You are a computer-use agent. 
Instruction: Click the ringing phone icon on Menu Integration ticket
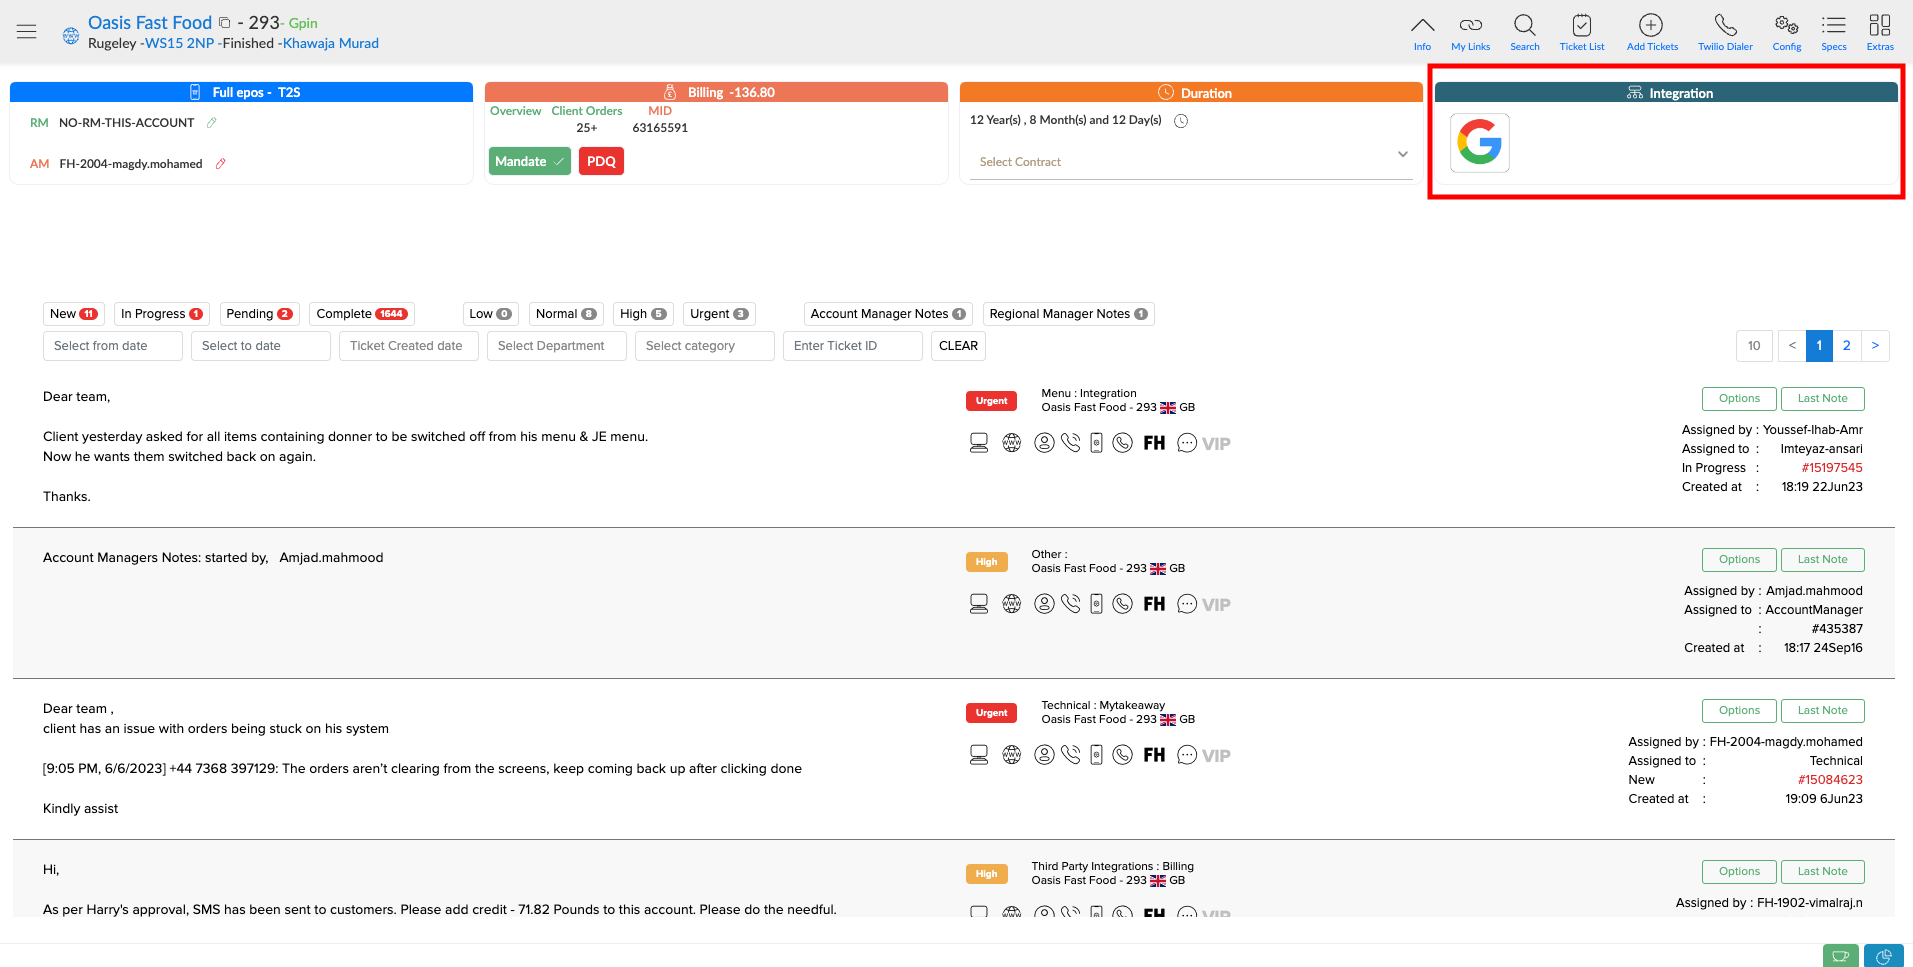pyautogui.click(x=1071, y=443)
